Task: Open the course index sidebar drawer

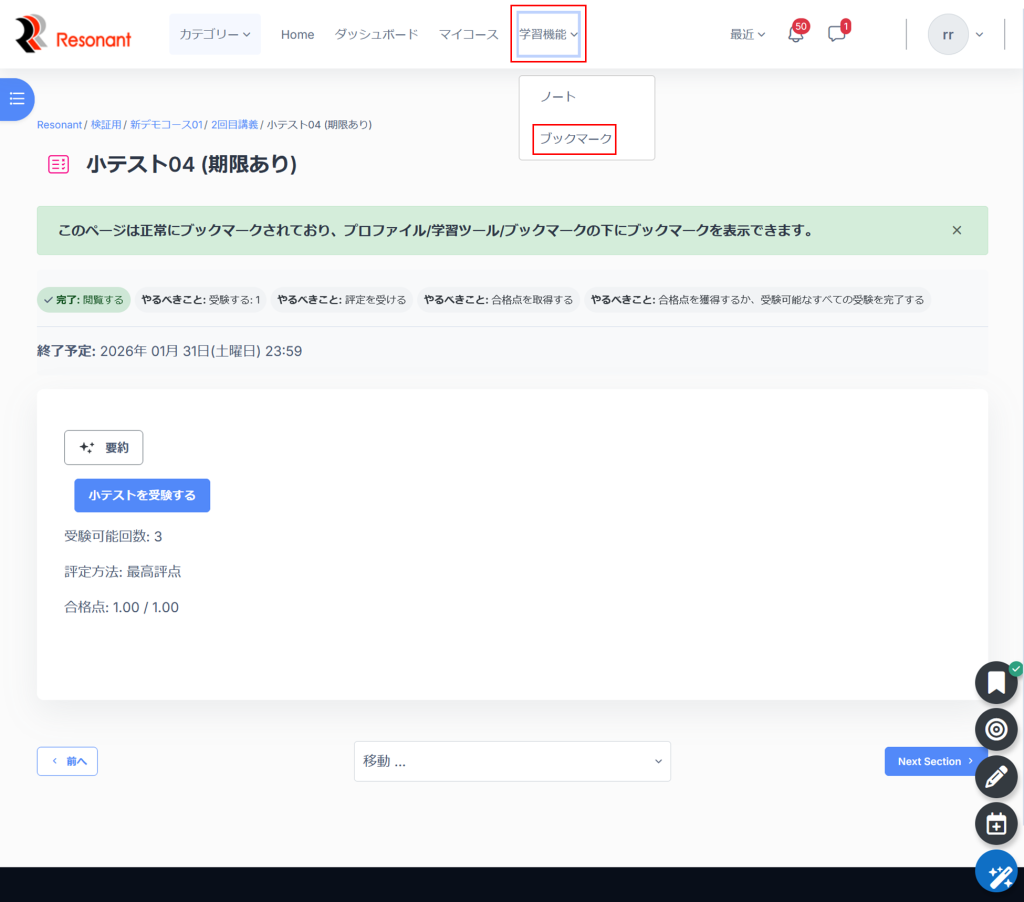Action: 17,99
